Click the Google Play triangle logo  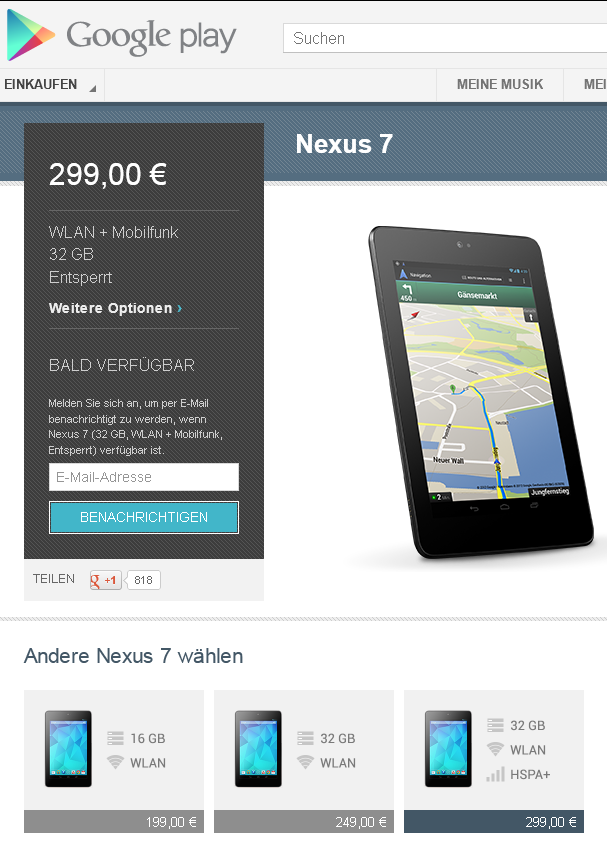click(30, 35)
